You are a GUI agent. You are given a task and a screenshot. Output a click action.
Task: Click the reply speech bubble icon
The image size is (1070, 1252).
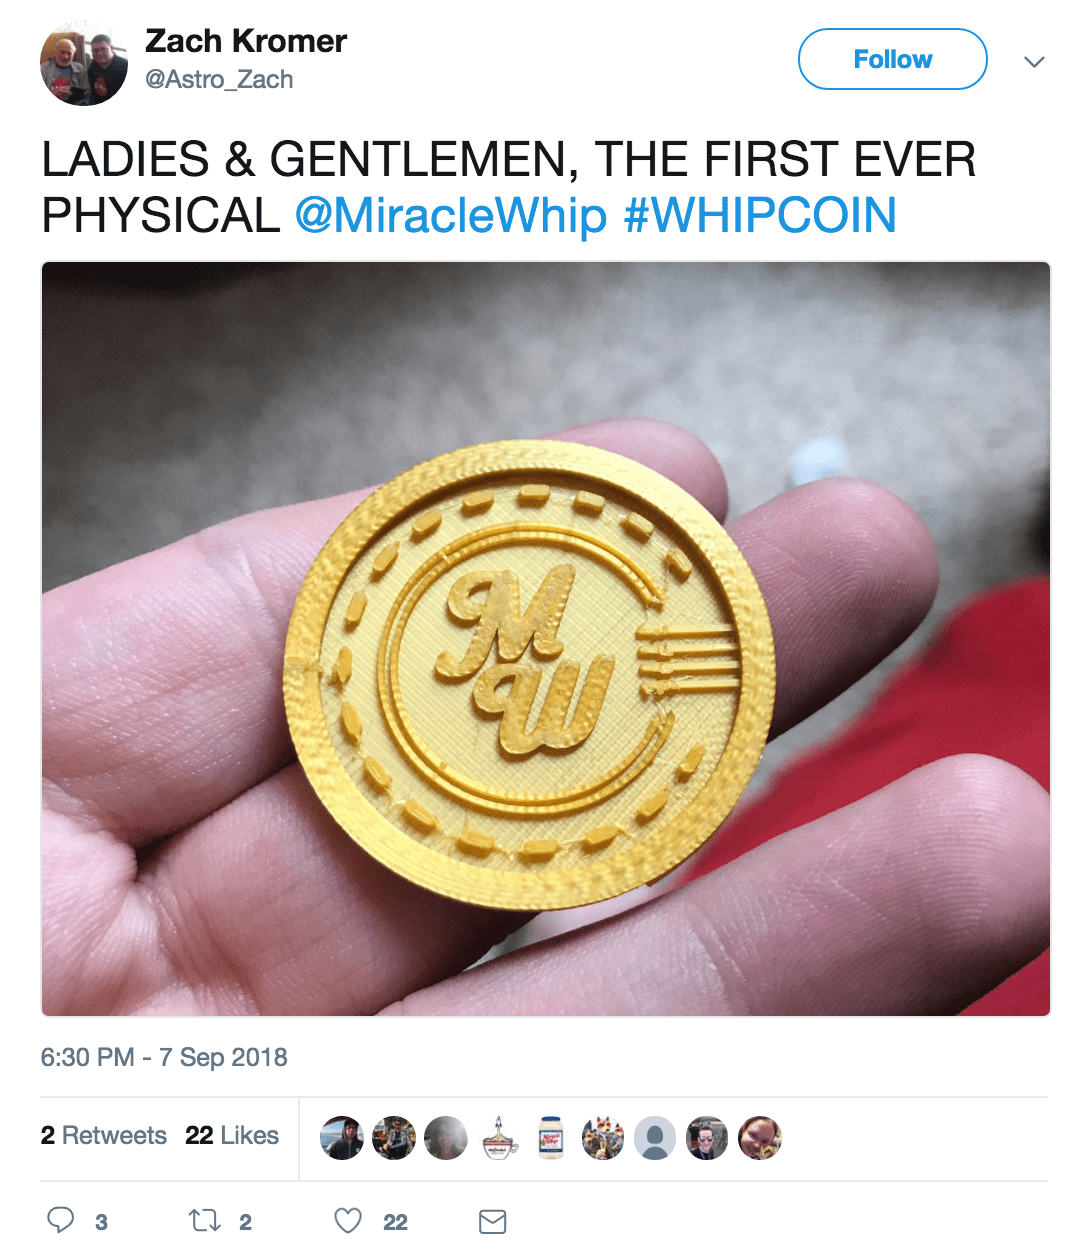[61, 1220]
